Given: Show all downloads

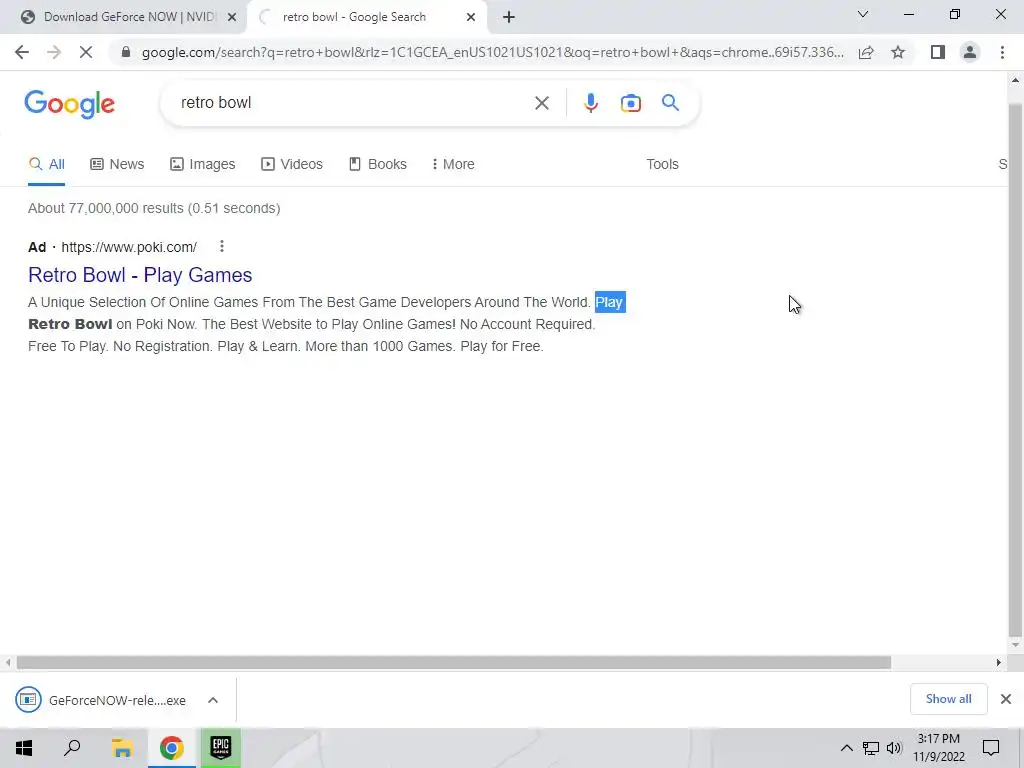Looking at the screenshot, I should 948,699.
